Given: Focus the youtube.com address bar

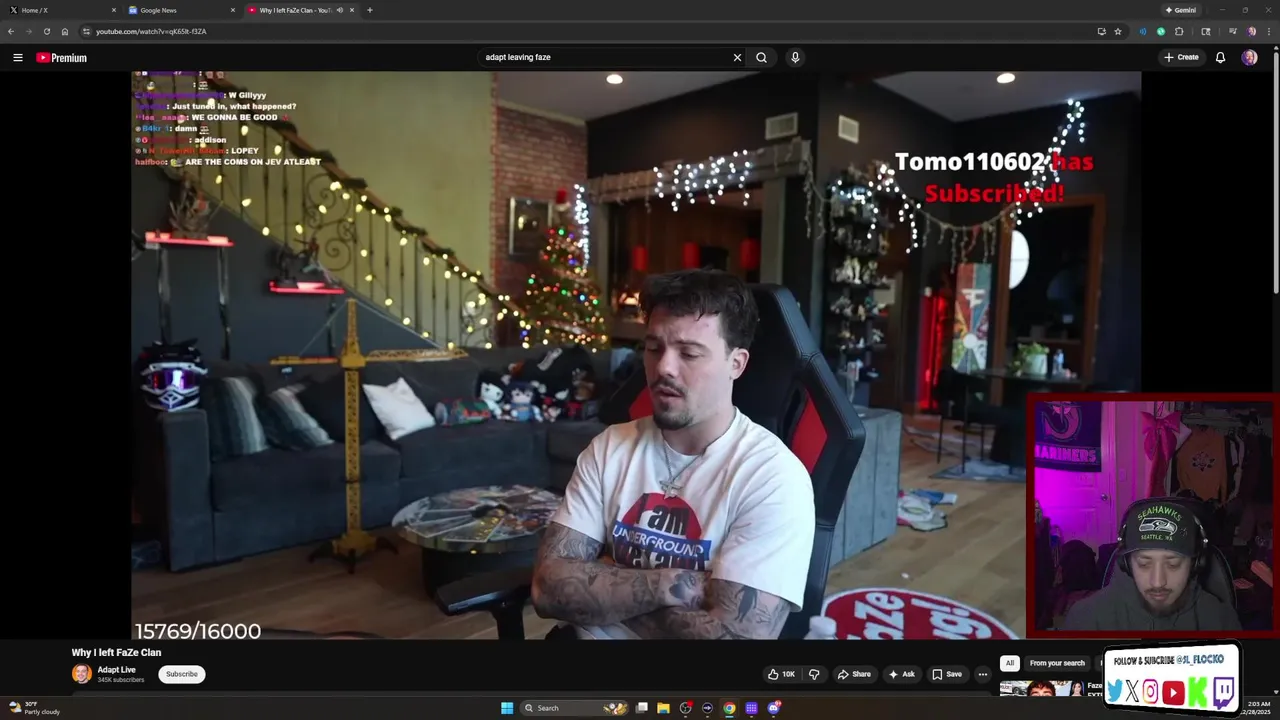Looking at the screenshot, I should (590, 31).
